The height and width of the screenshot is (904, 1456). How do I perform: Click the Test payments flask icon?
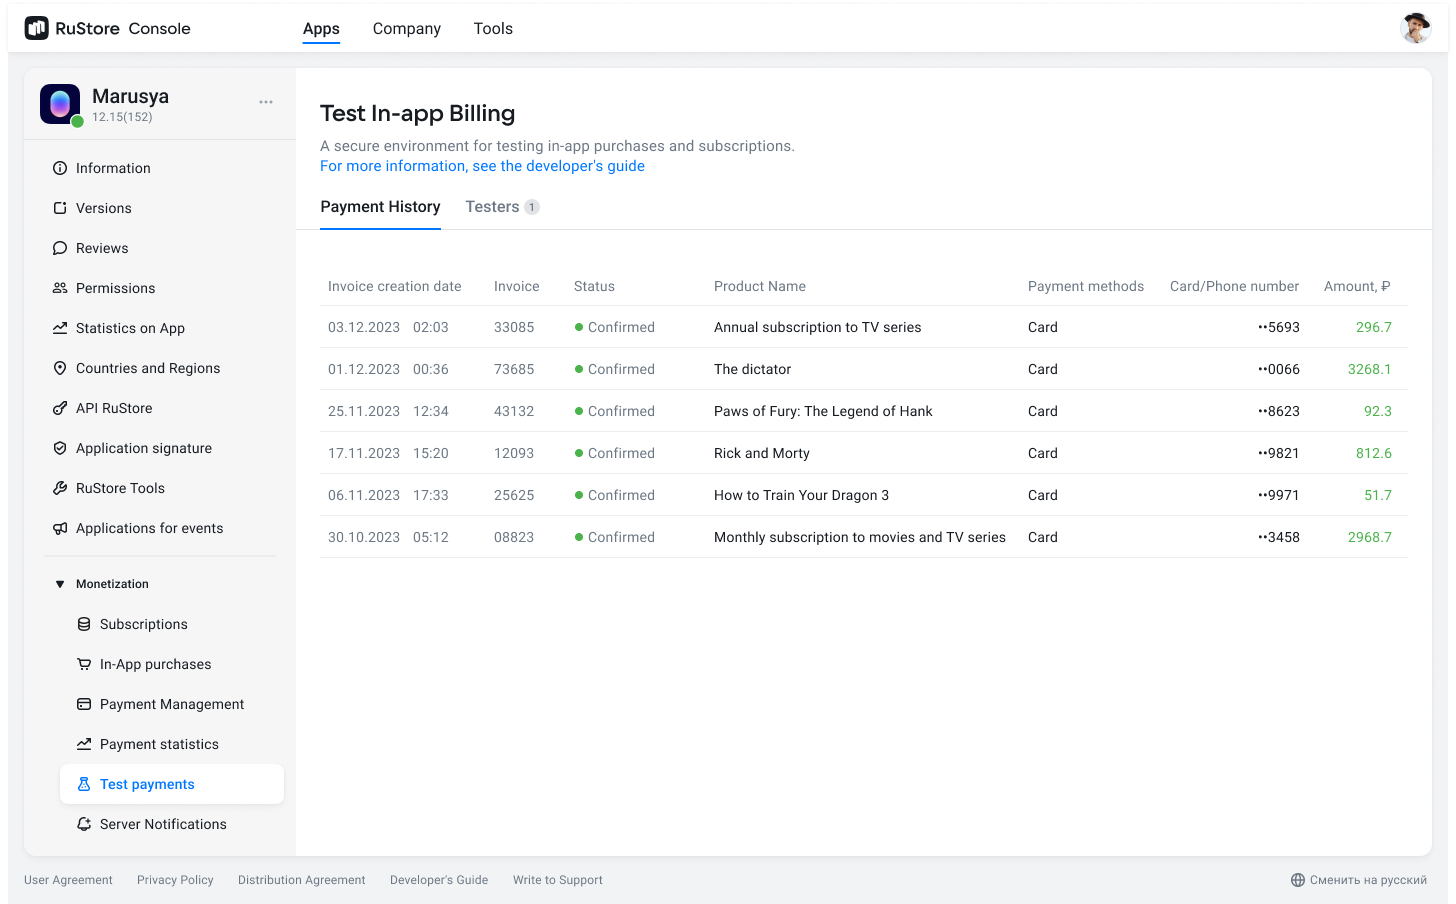pyautogui.click(x=84, y=784)
